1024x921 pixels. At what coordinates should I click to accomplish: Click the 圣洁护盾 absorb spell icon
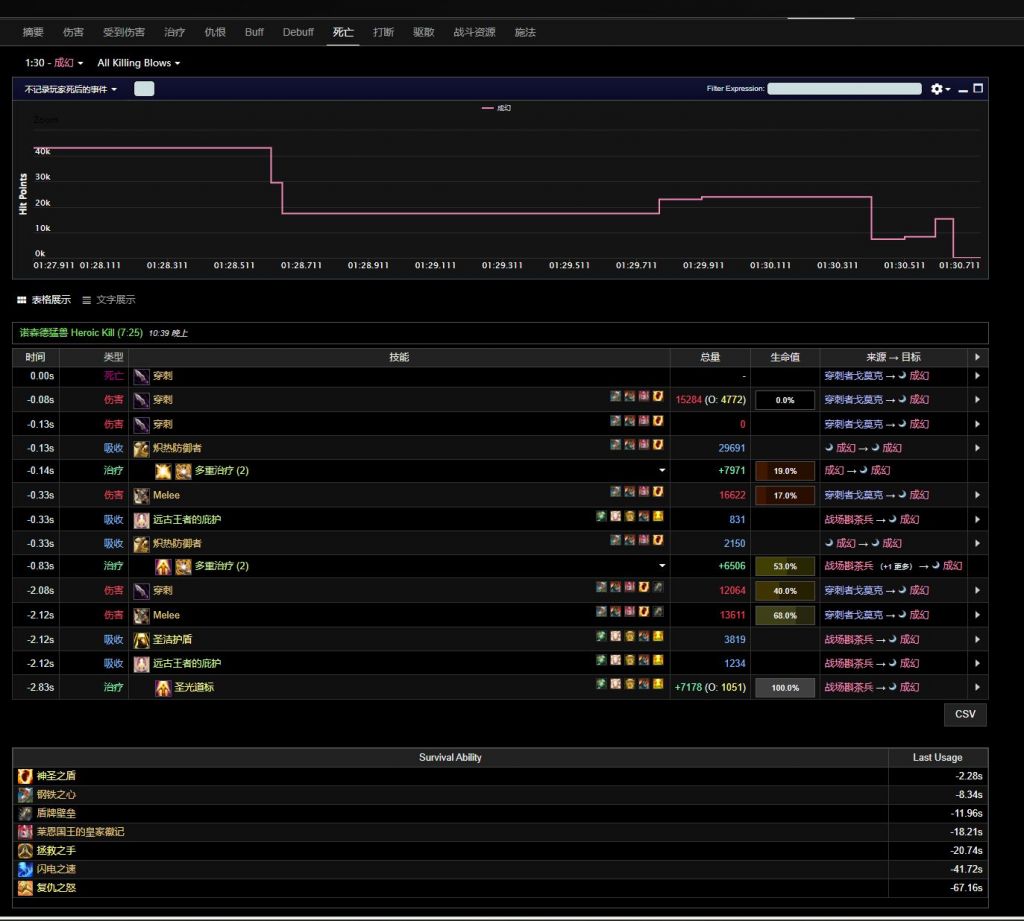tap(142, 639)
